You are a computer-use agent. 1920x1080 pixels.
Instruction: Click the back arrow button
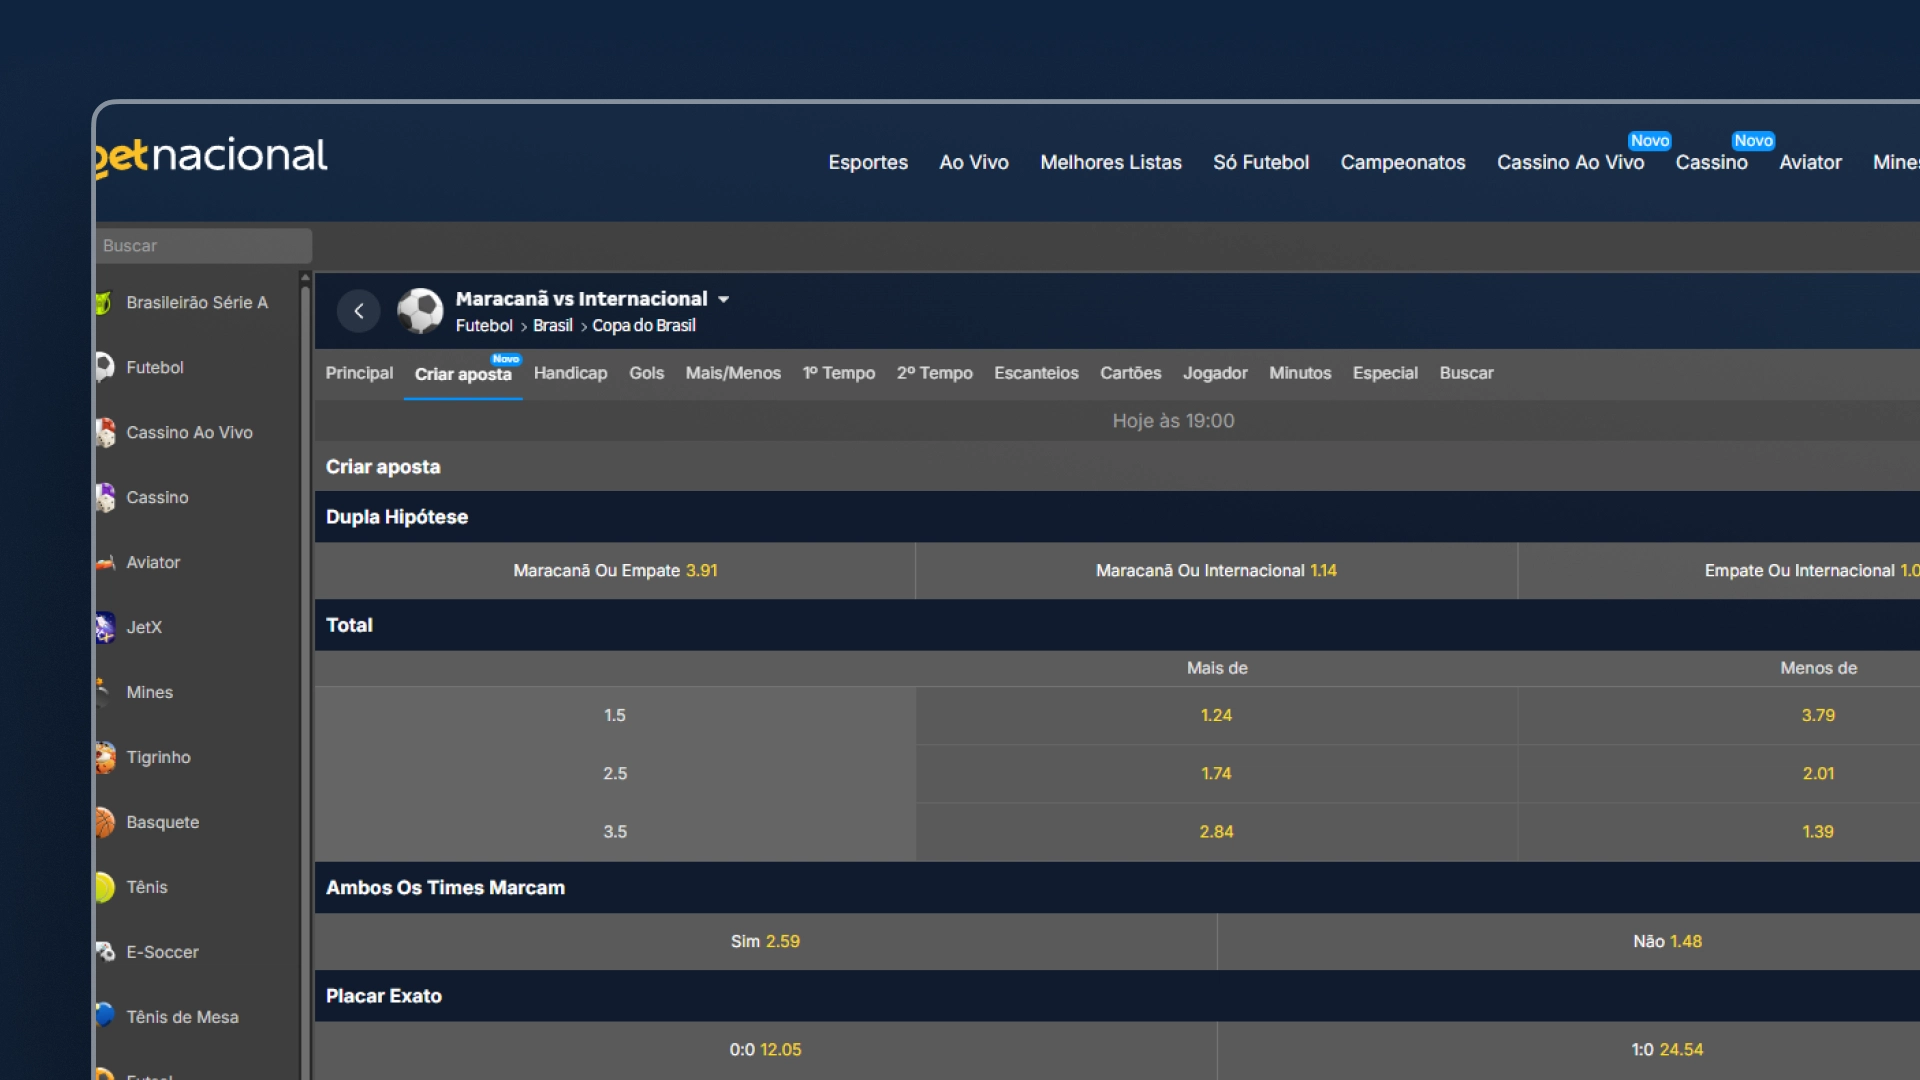pyautogui.click(x=358, y=311)
